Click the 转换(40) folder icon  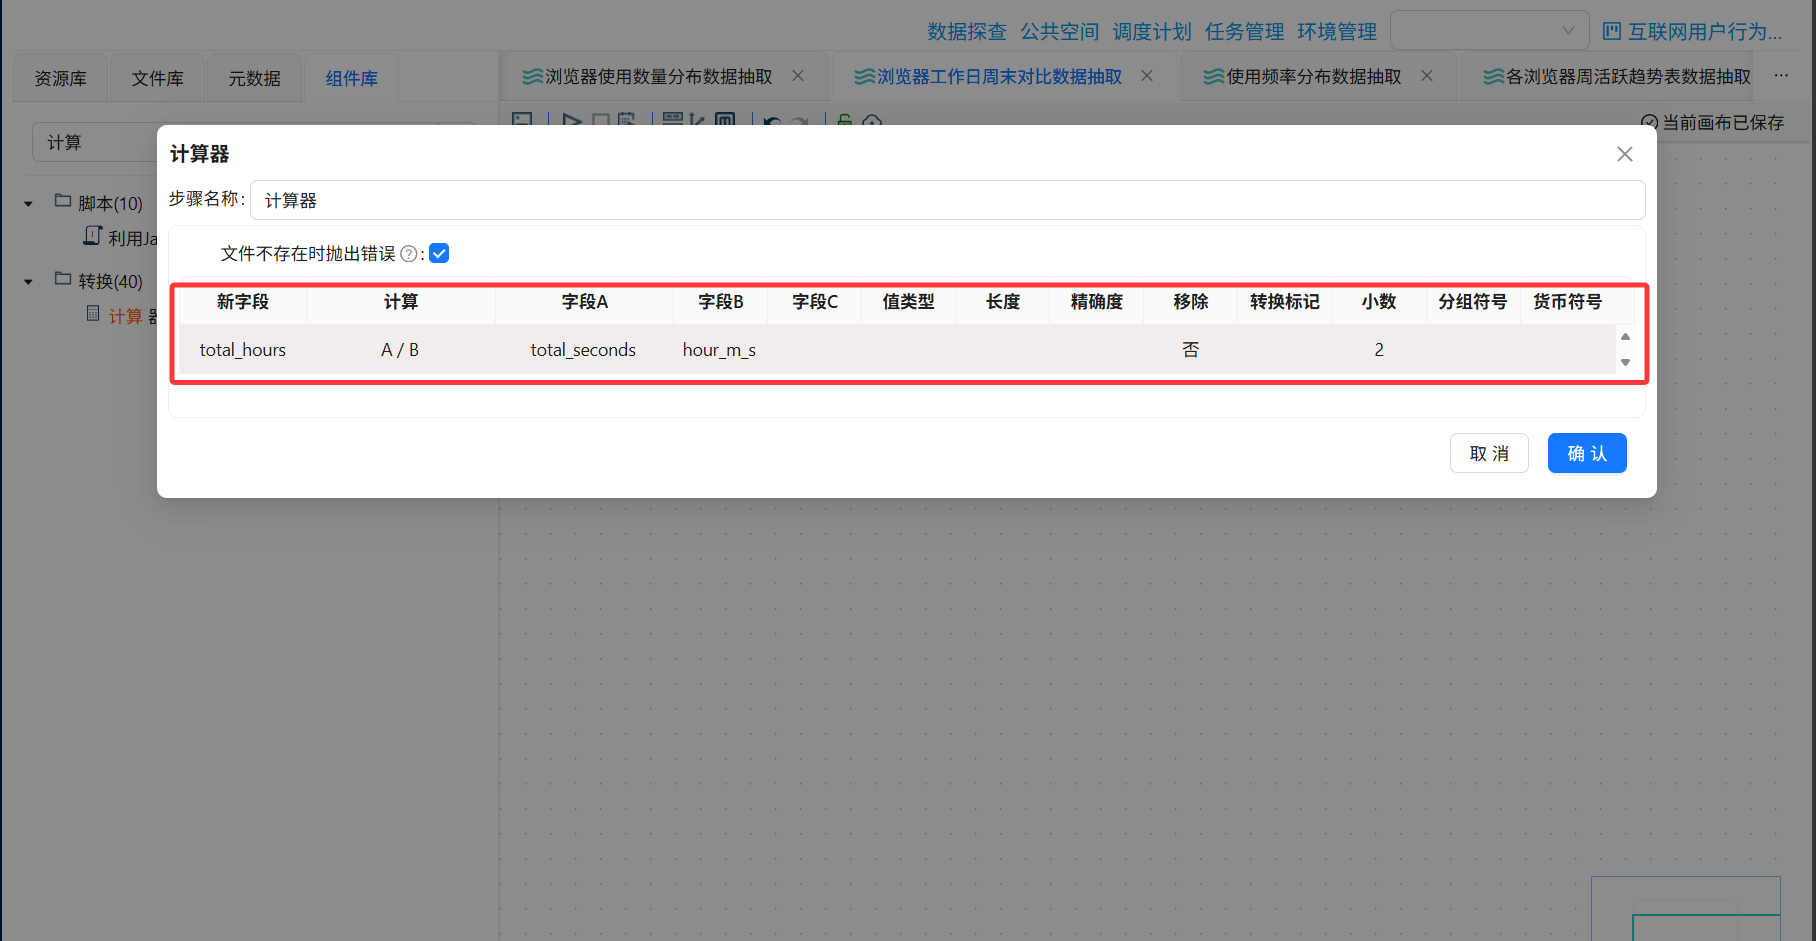(63, 279)
